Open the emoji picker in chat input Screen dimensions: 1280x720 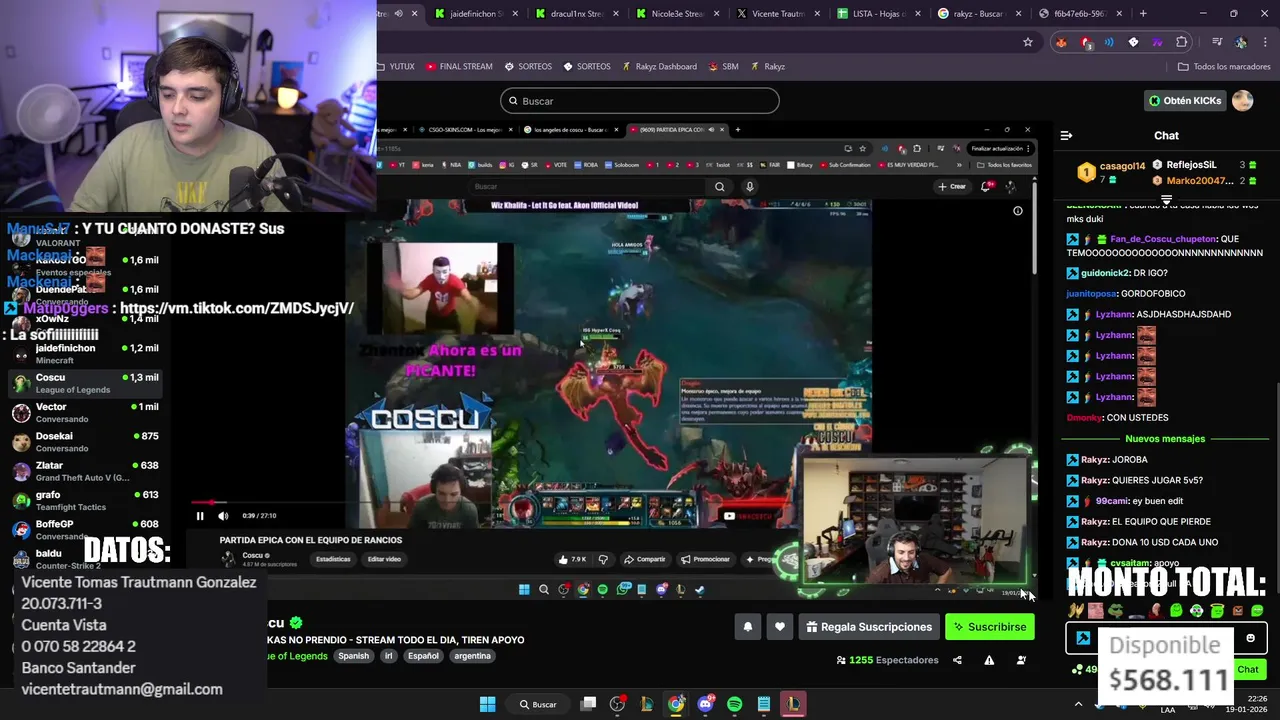point(1250,638)
